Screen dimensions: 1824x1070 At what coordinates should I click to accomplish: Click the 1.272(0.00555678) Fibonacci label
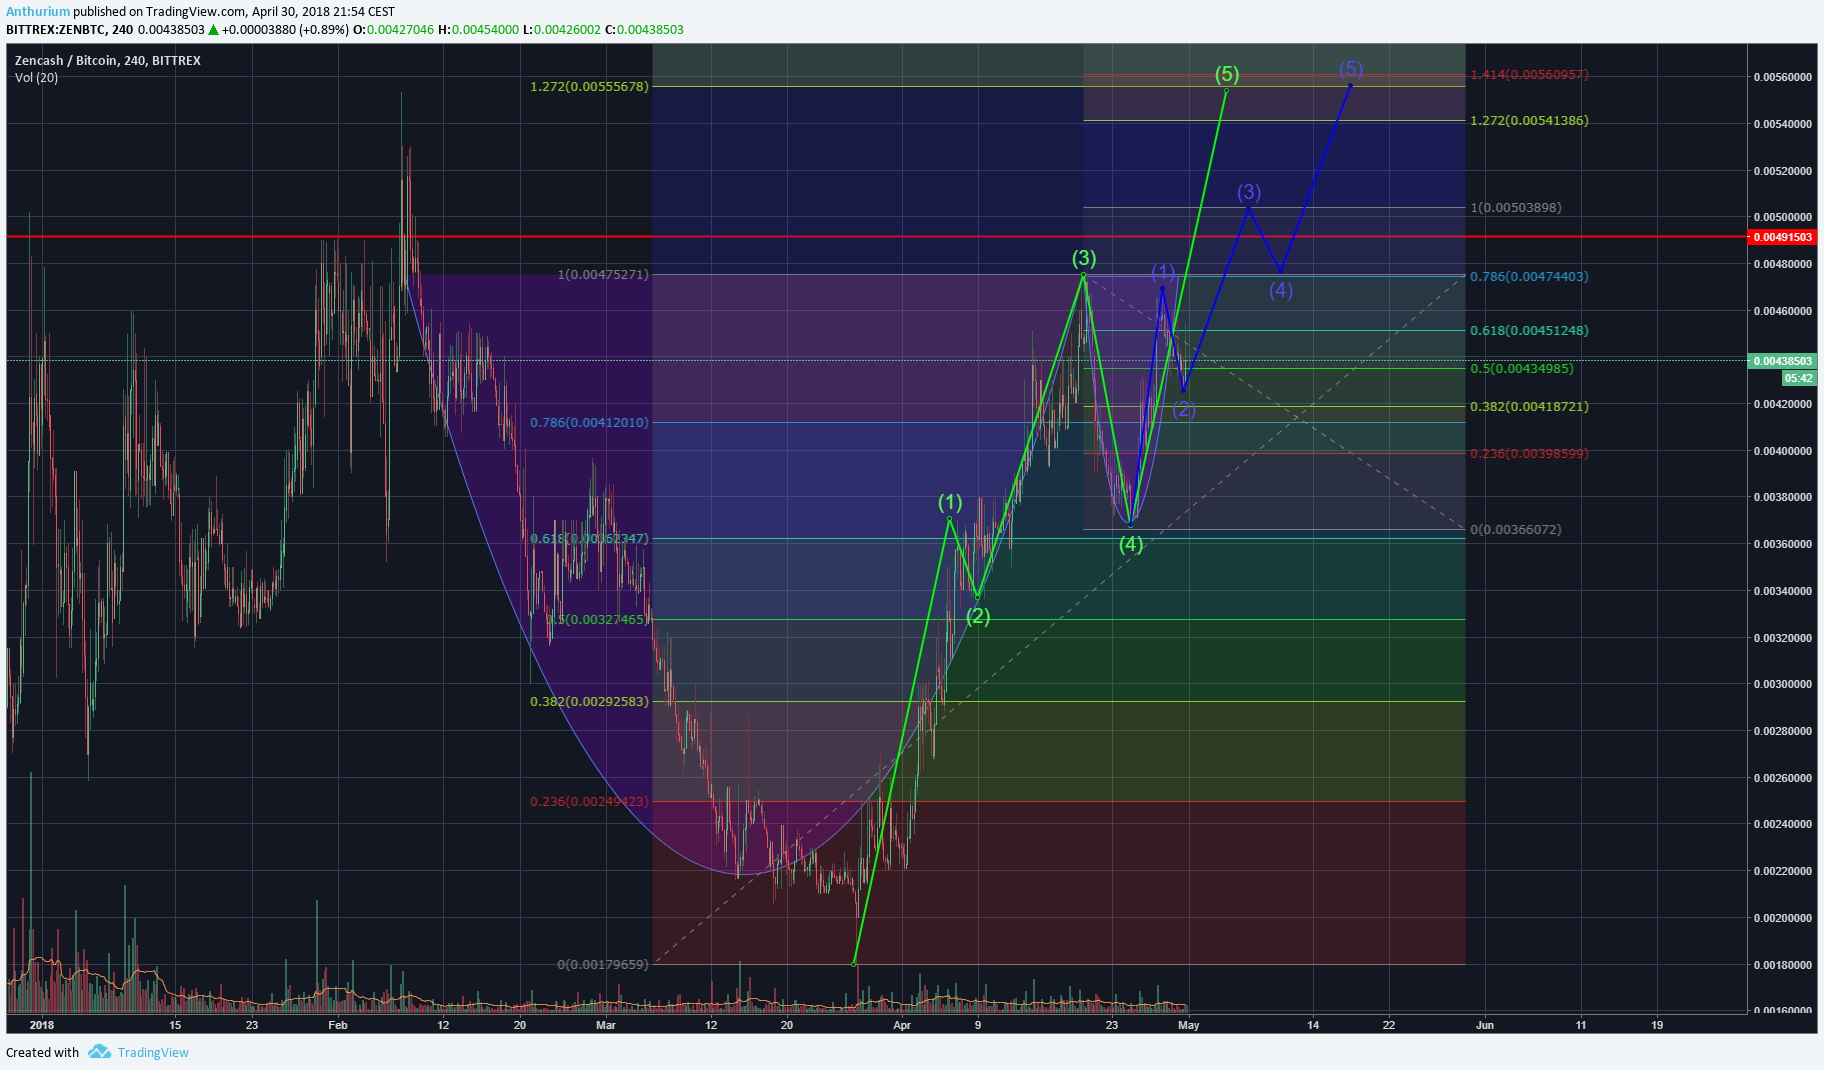pos(589,87)
